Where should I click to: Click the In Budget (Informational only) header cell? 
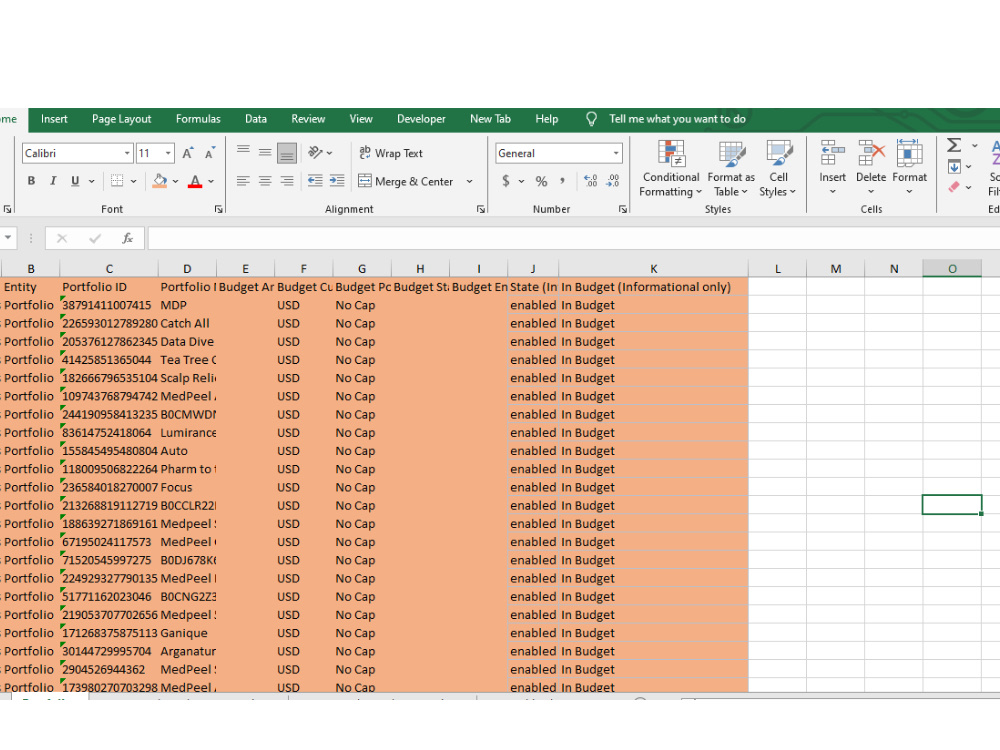(x=654, y=287)
